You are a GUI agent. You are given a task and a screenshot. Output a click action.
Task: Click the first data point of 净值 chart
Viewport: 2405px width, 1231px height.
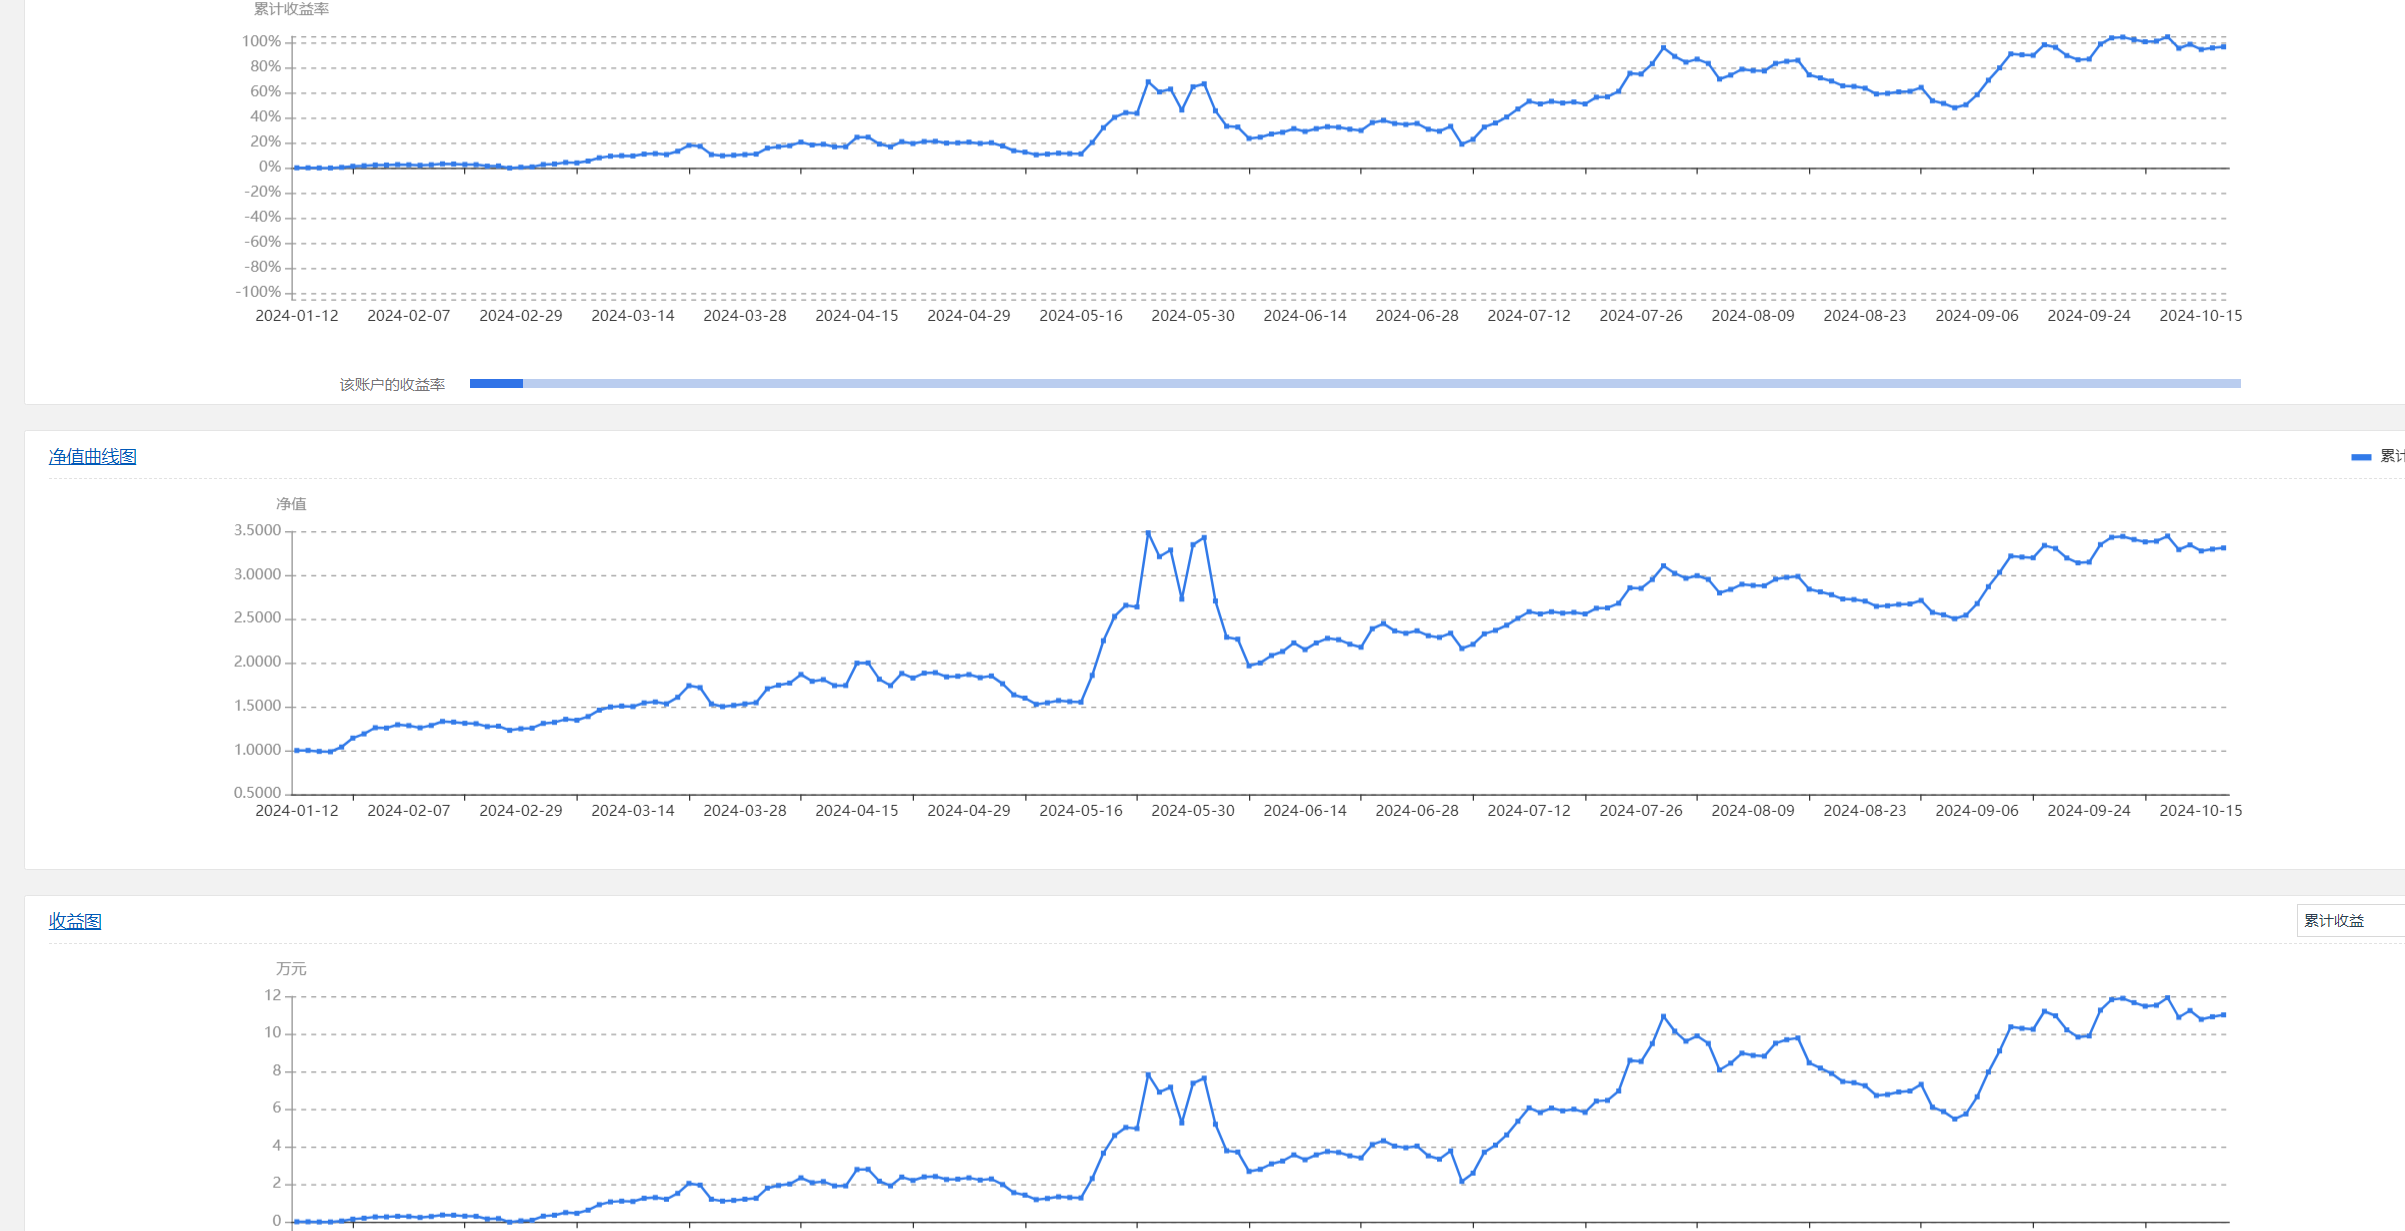point(297,750)
